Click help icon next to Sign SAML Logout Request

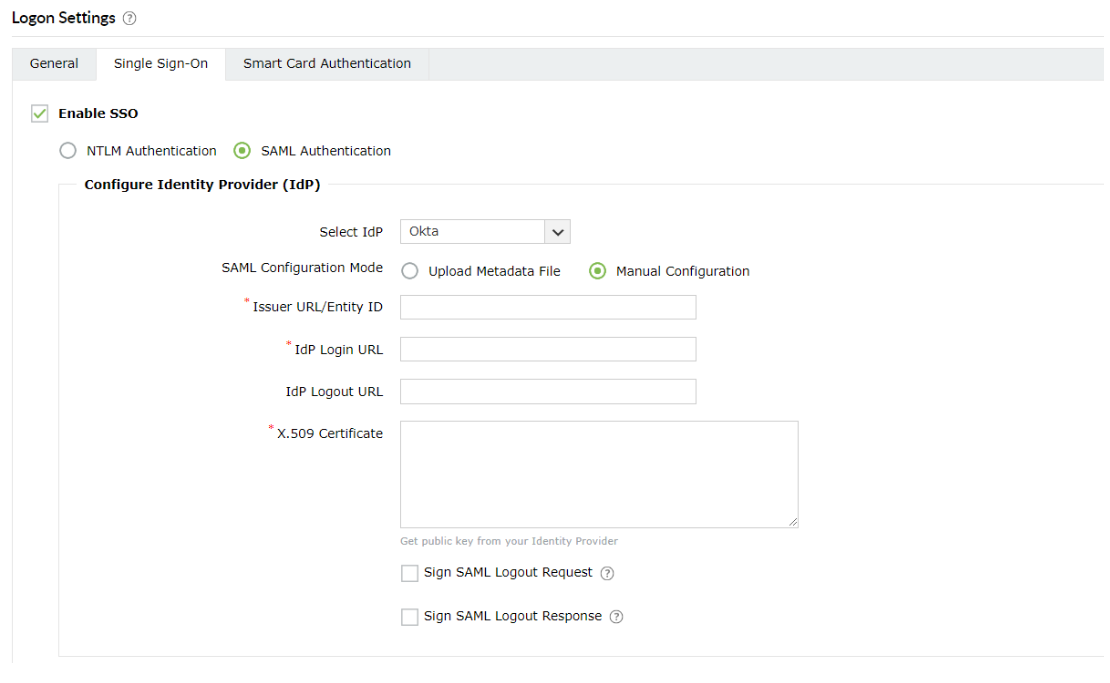coord(607,574)
